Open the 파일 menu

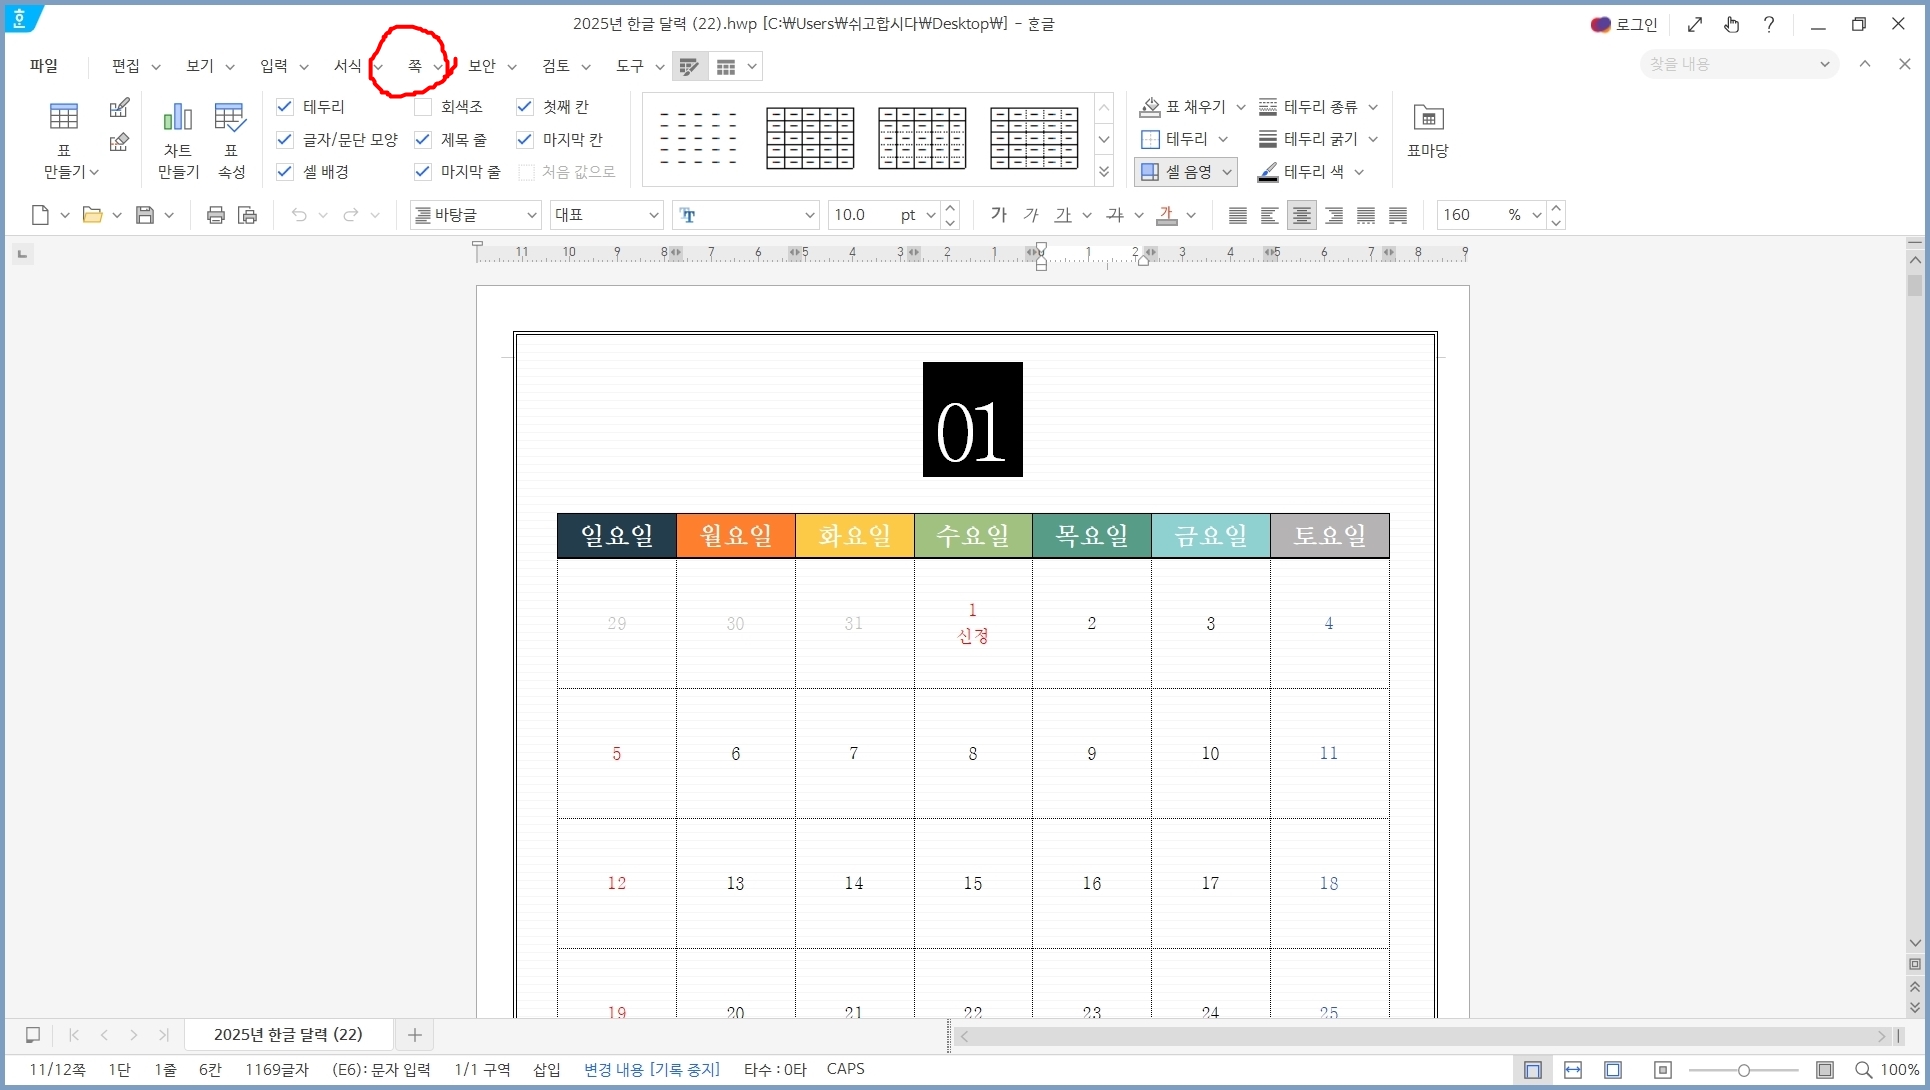click(x=44, y=66)
